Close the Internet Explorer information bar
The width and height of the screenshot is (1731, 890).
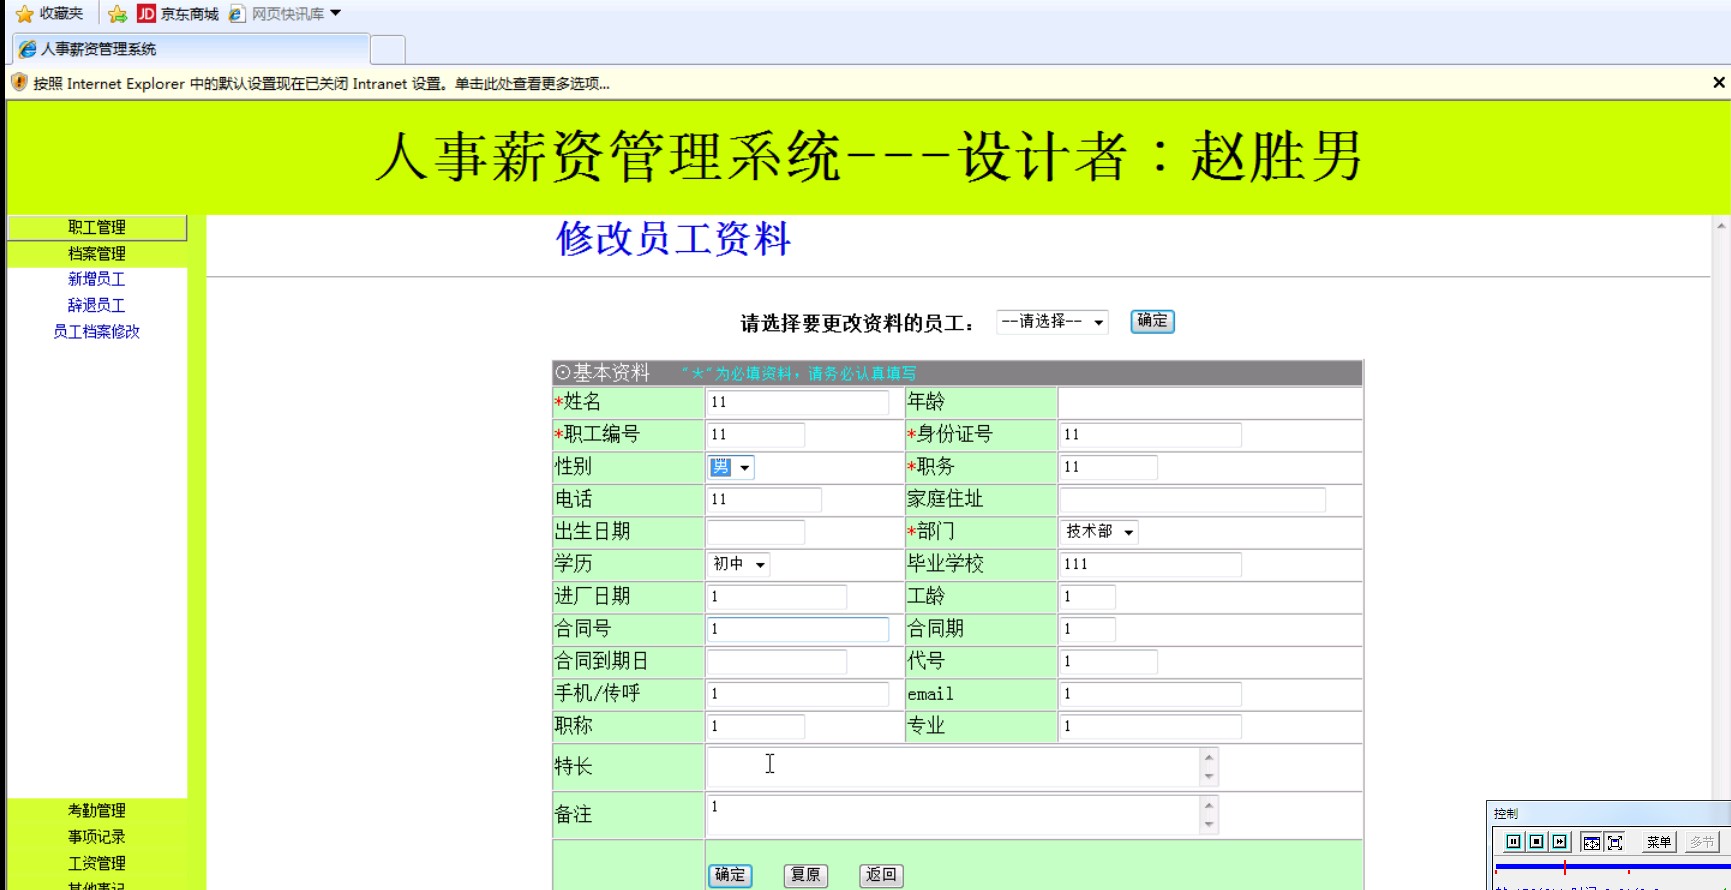[x=1718, y=83]
